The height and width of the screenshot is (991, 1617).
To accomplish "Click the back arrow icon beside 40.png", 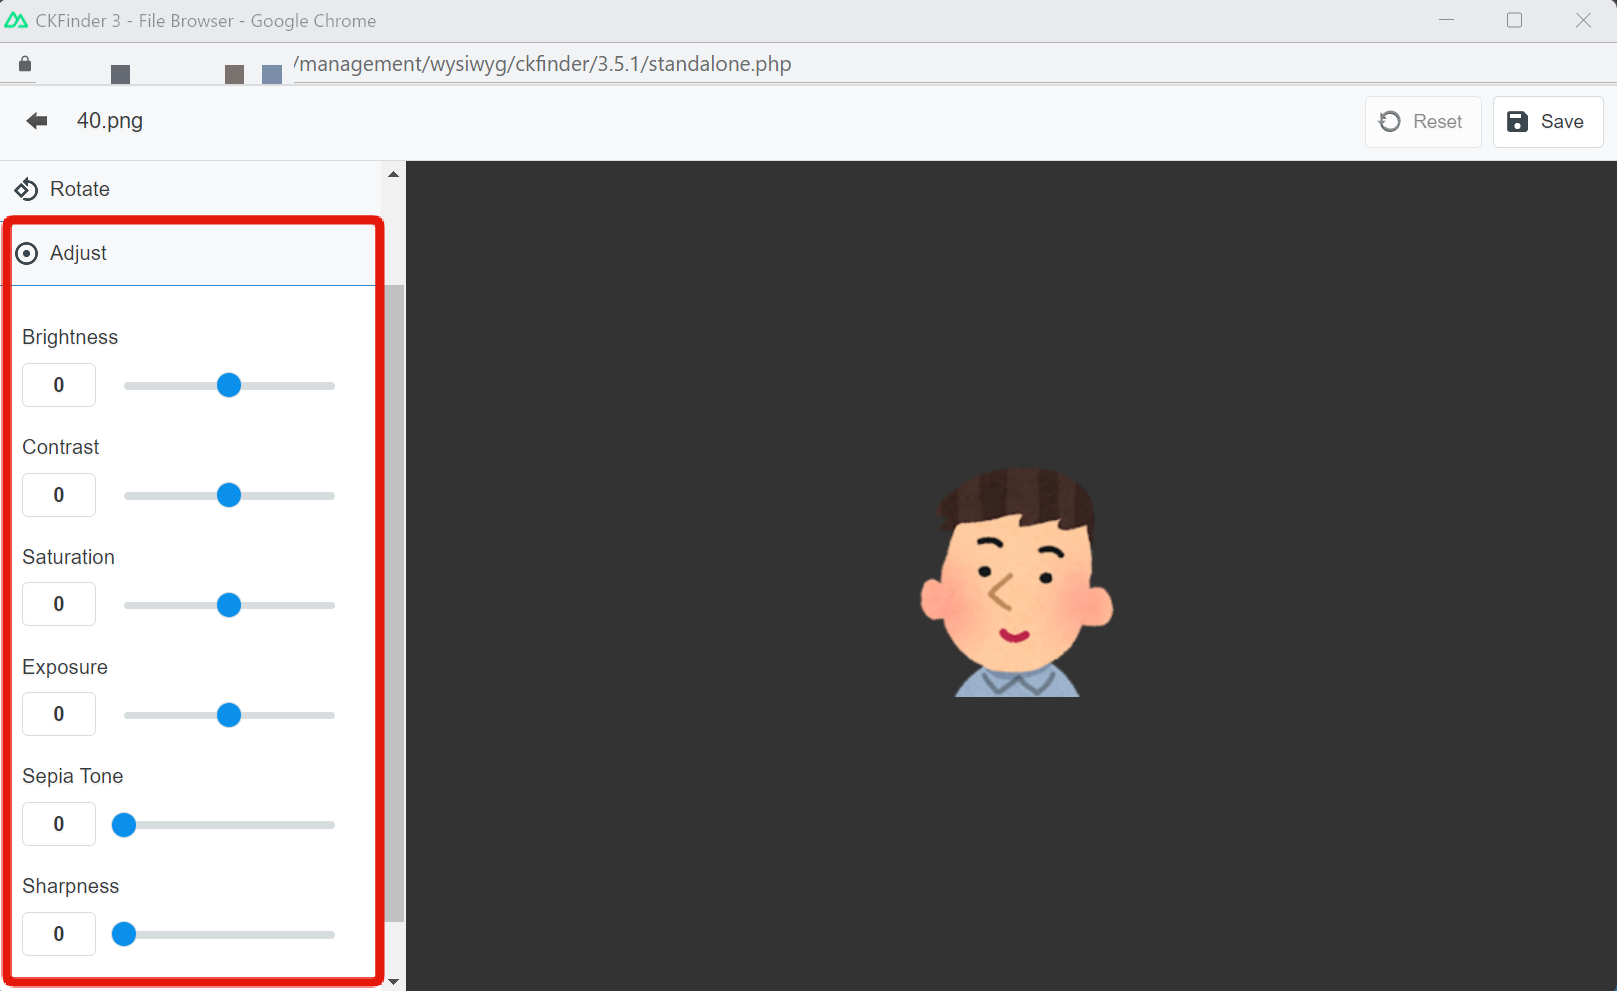I will tap(37, 121).
